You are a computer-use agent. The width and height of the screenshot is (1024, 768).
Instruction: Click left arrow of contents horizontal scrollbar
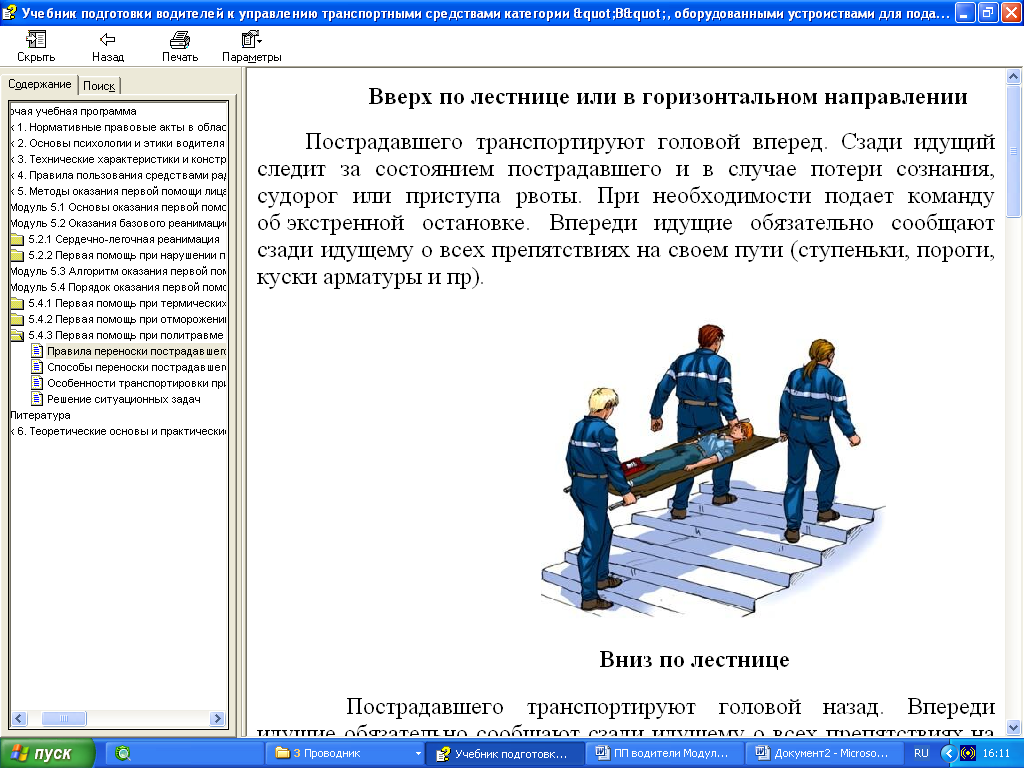19,718
